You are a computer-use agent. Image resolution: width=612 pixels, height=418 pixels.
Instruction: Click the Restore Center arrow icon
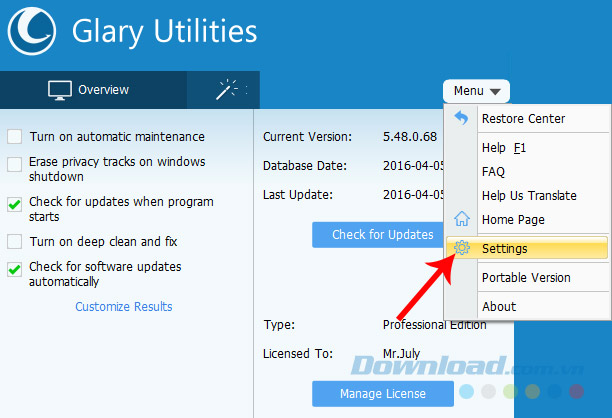461,118
